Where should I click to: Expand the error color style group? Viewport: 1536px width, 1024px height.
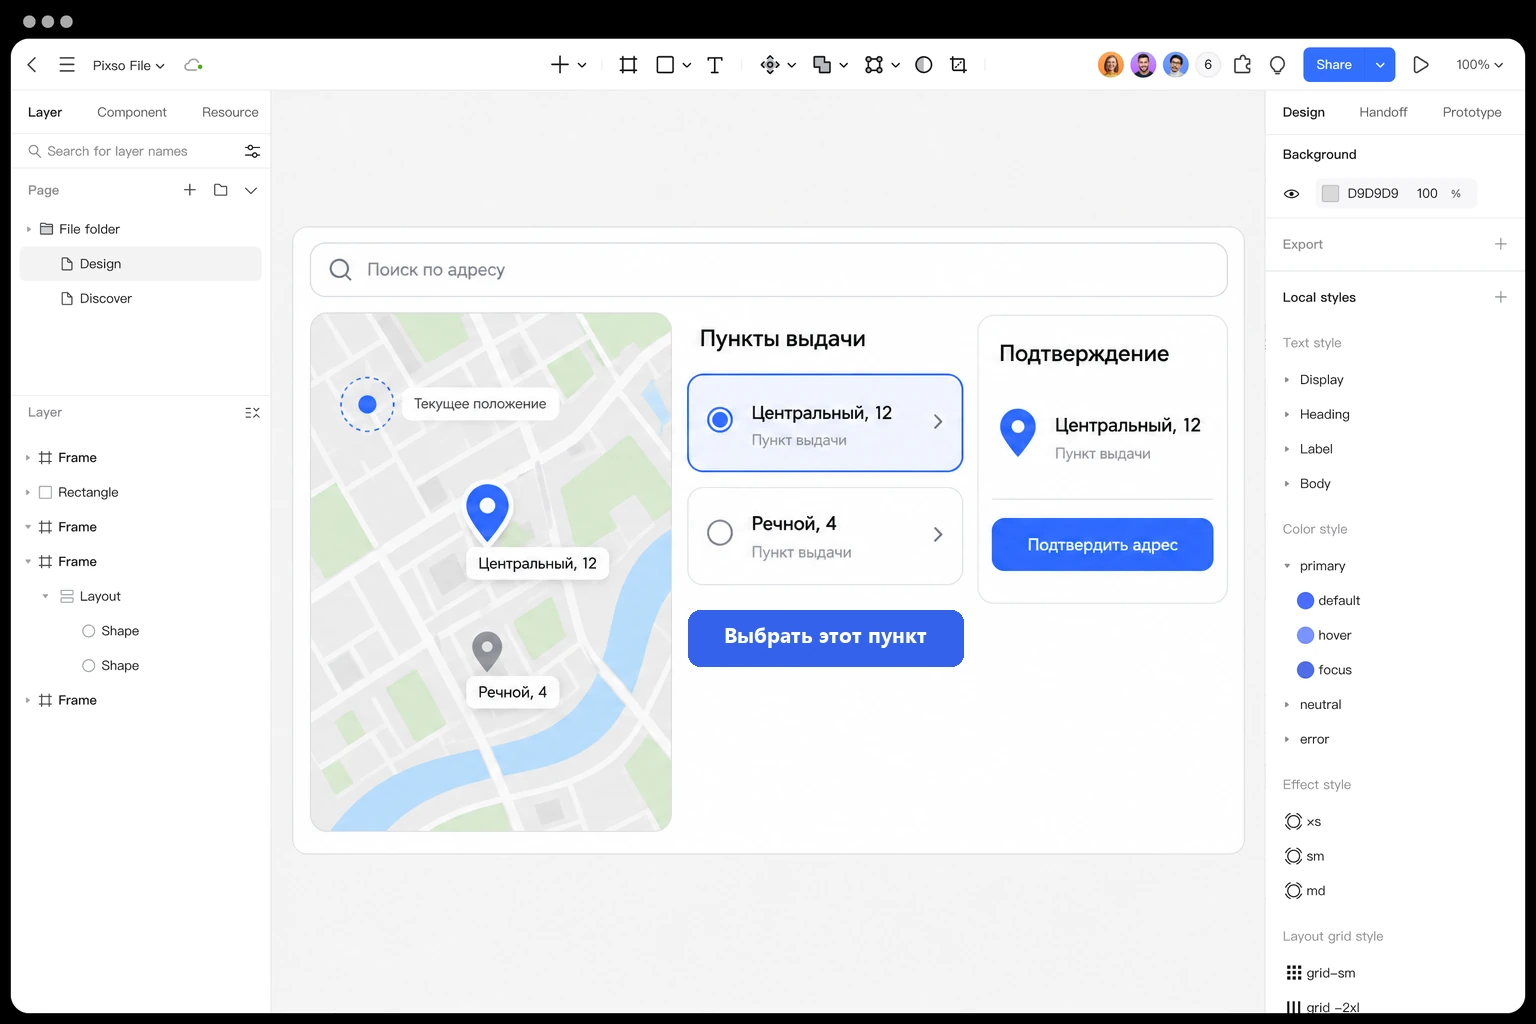coord(1287,739)
